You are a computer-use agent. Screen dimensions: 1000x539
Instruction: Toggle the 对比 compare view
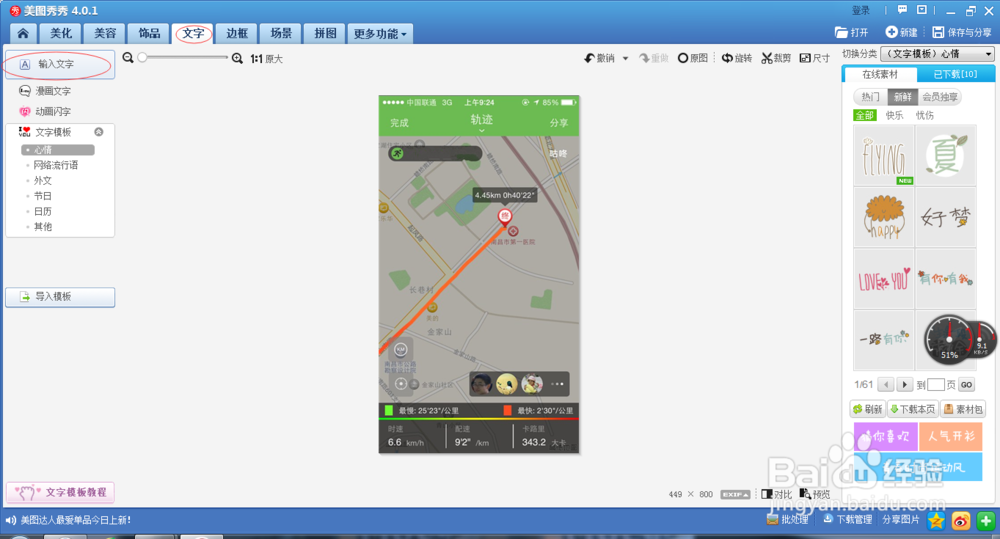click(x=776, y=494)
